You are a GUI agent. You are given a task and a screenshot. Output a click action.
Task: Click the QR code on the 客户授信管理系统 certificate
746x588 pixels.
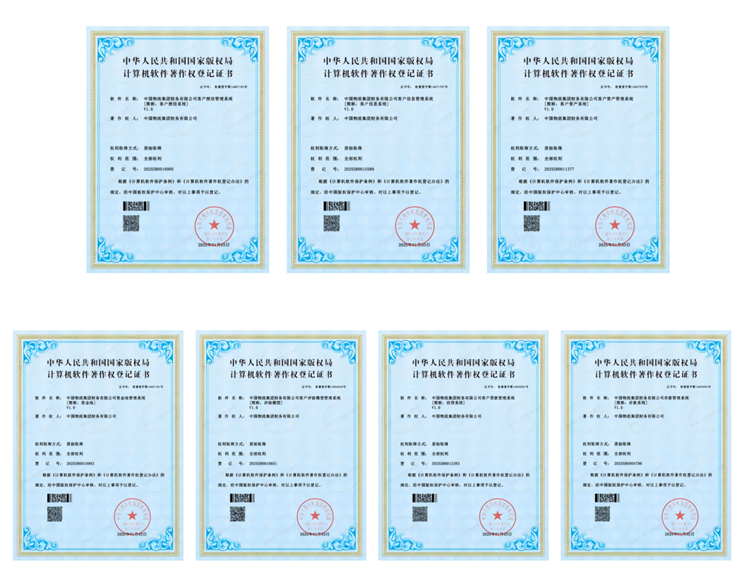[133, 224]
